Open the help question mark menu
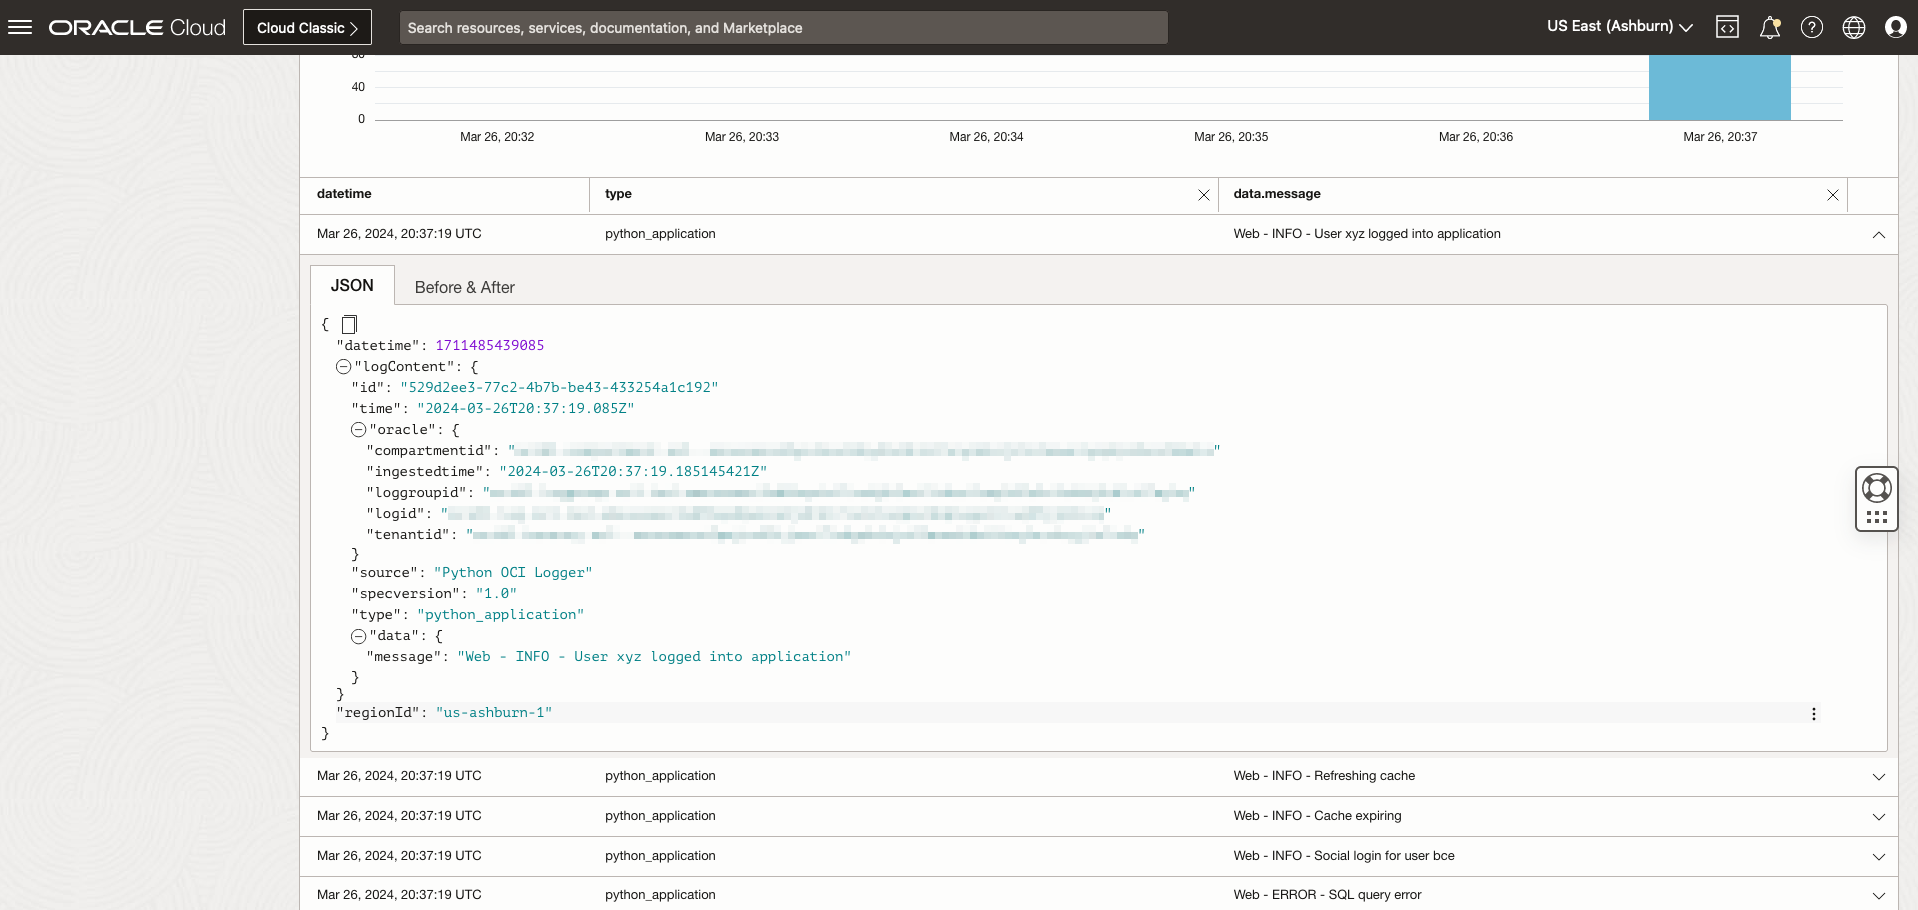 [x=1812, y=26]
